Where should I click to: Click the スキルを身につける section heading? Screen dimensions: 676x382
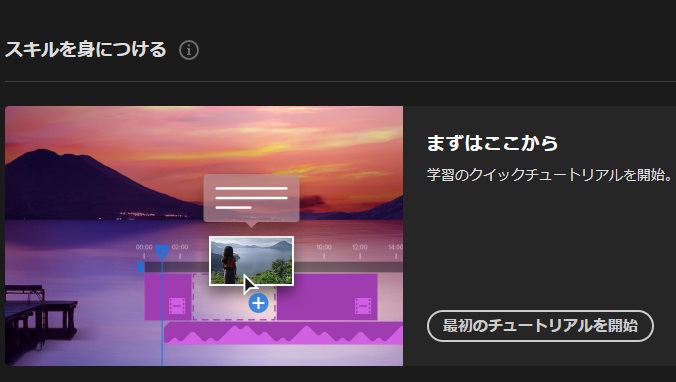85,50
